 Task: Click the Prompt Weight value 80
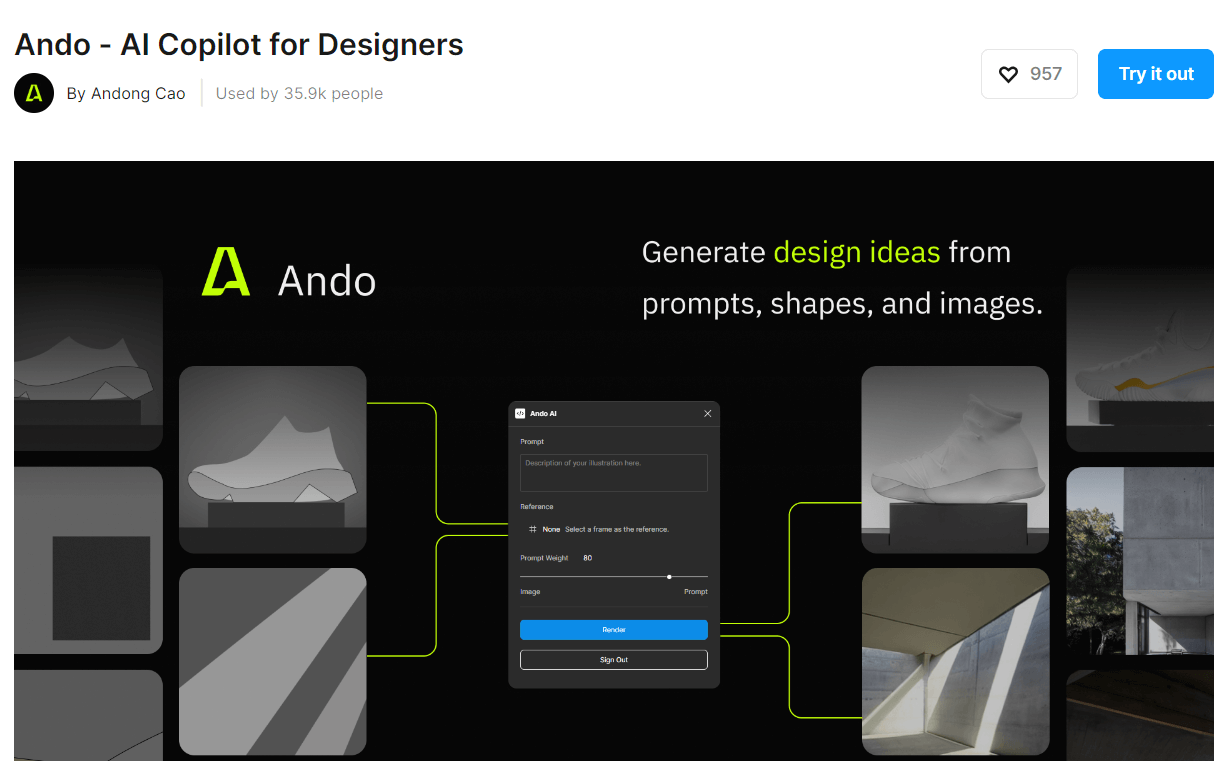[587, 558]
